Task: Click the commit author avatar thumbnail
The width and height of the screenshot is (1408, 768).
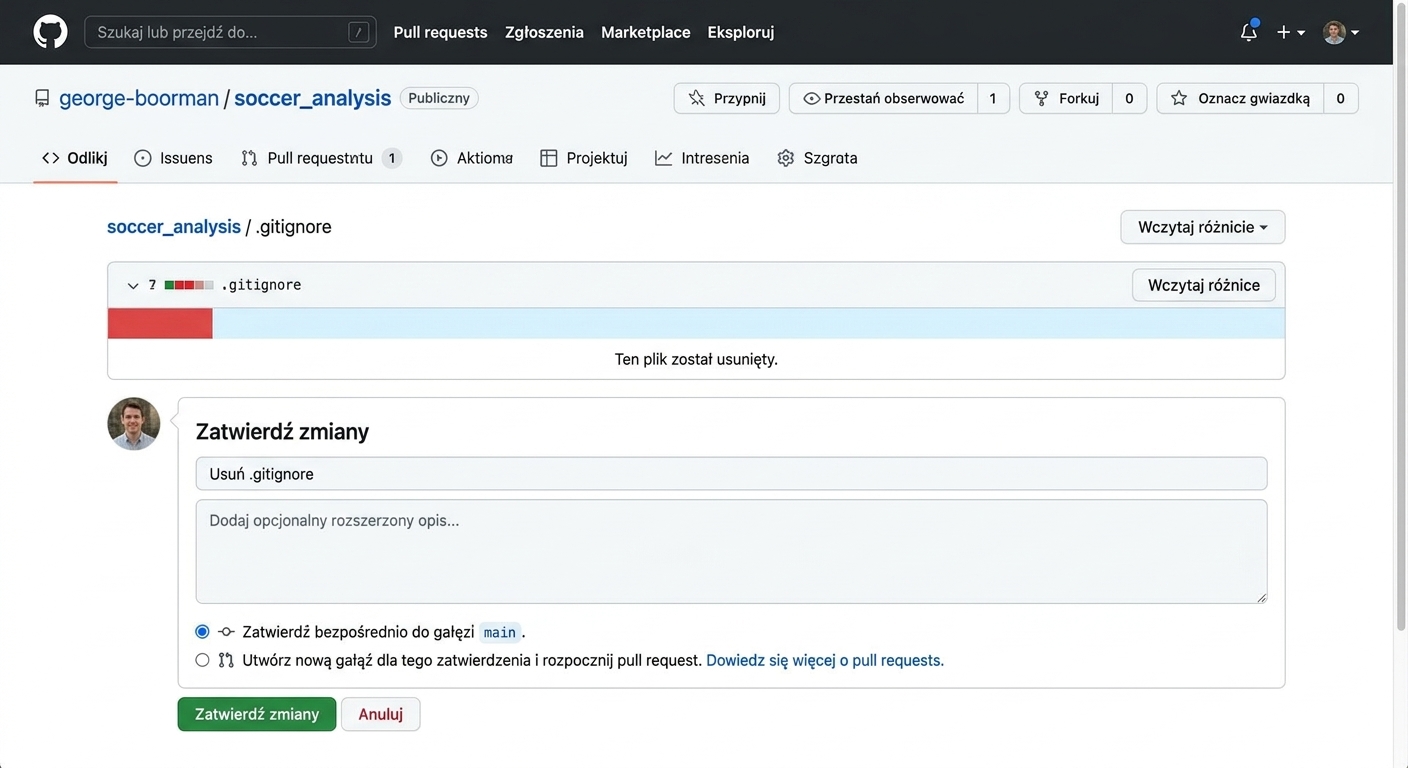Action: (134, 424)
